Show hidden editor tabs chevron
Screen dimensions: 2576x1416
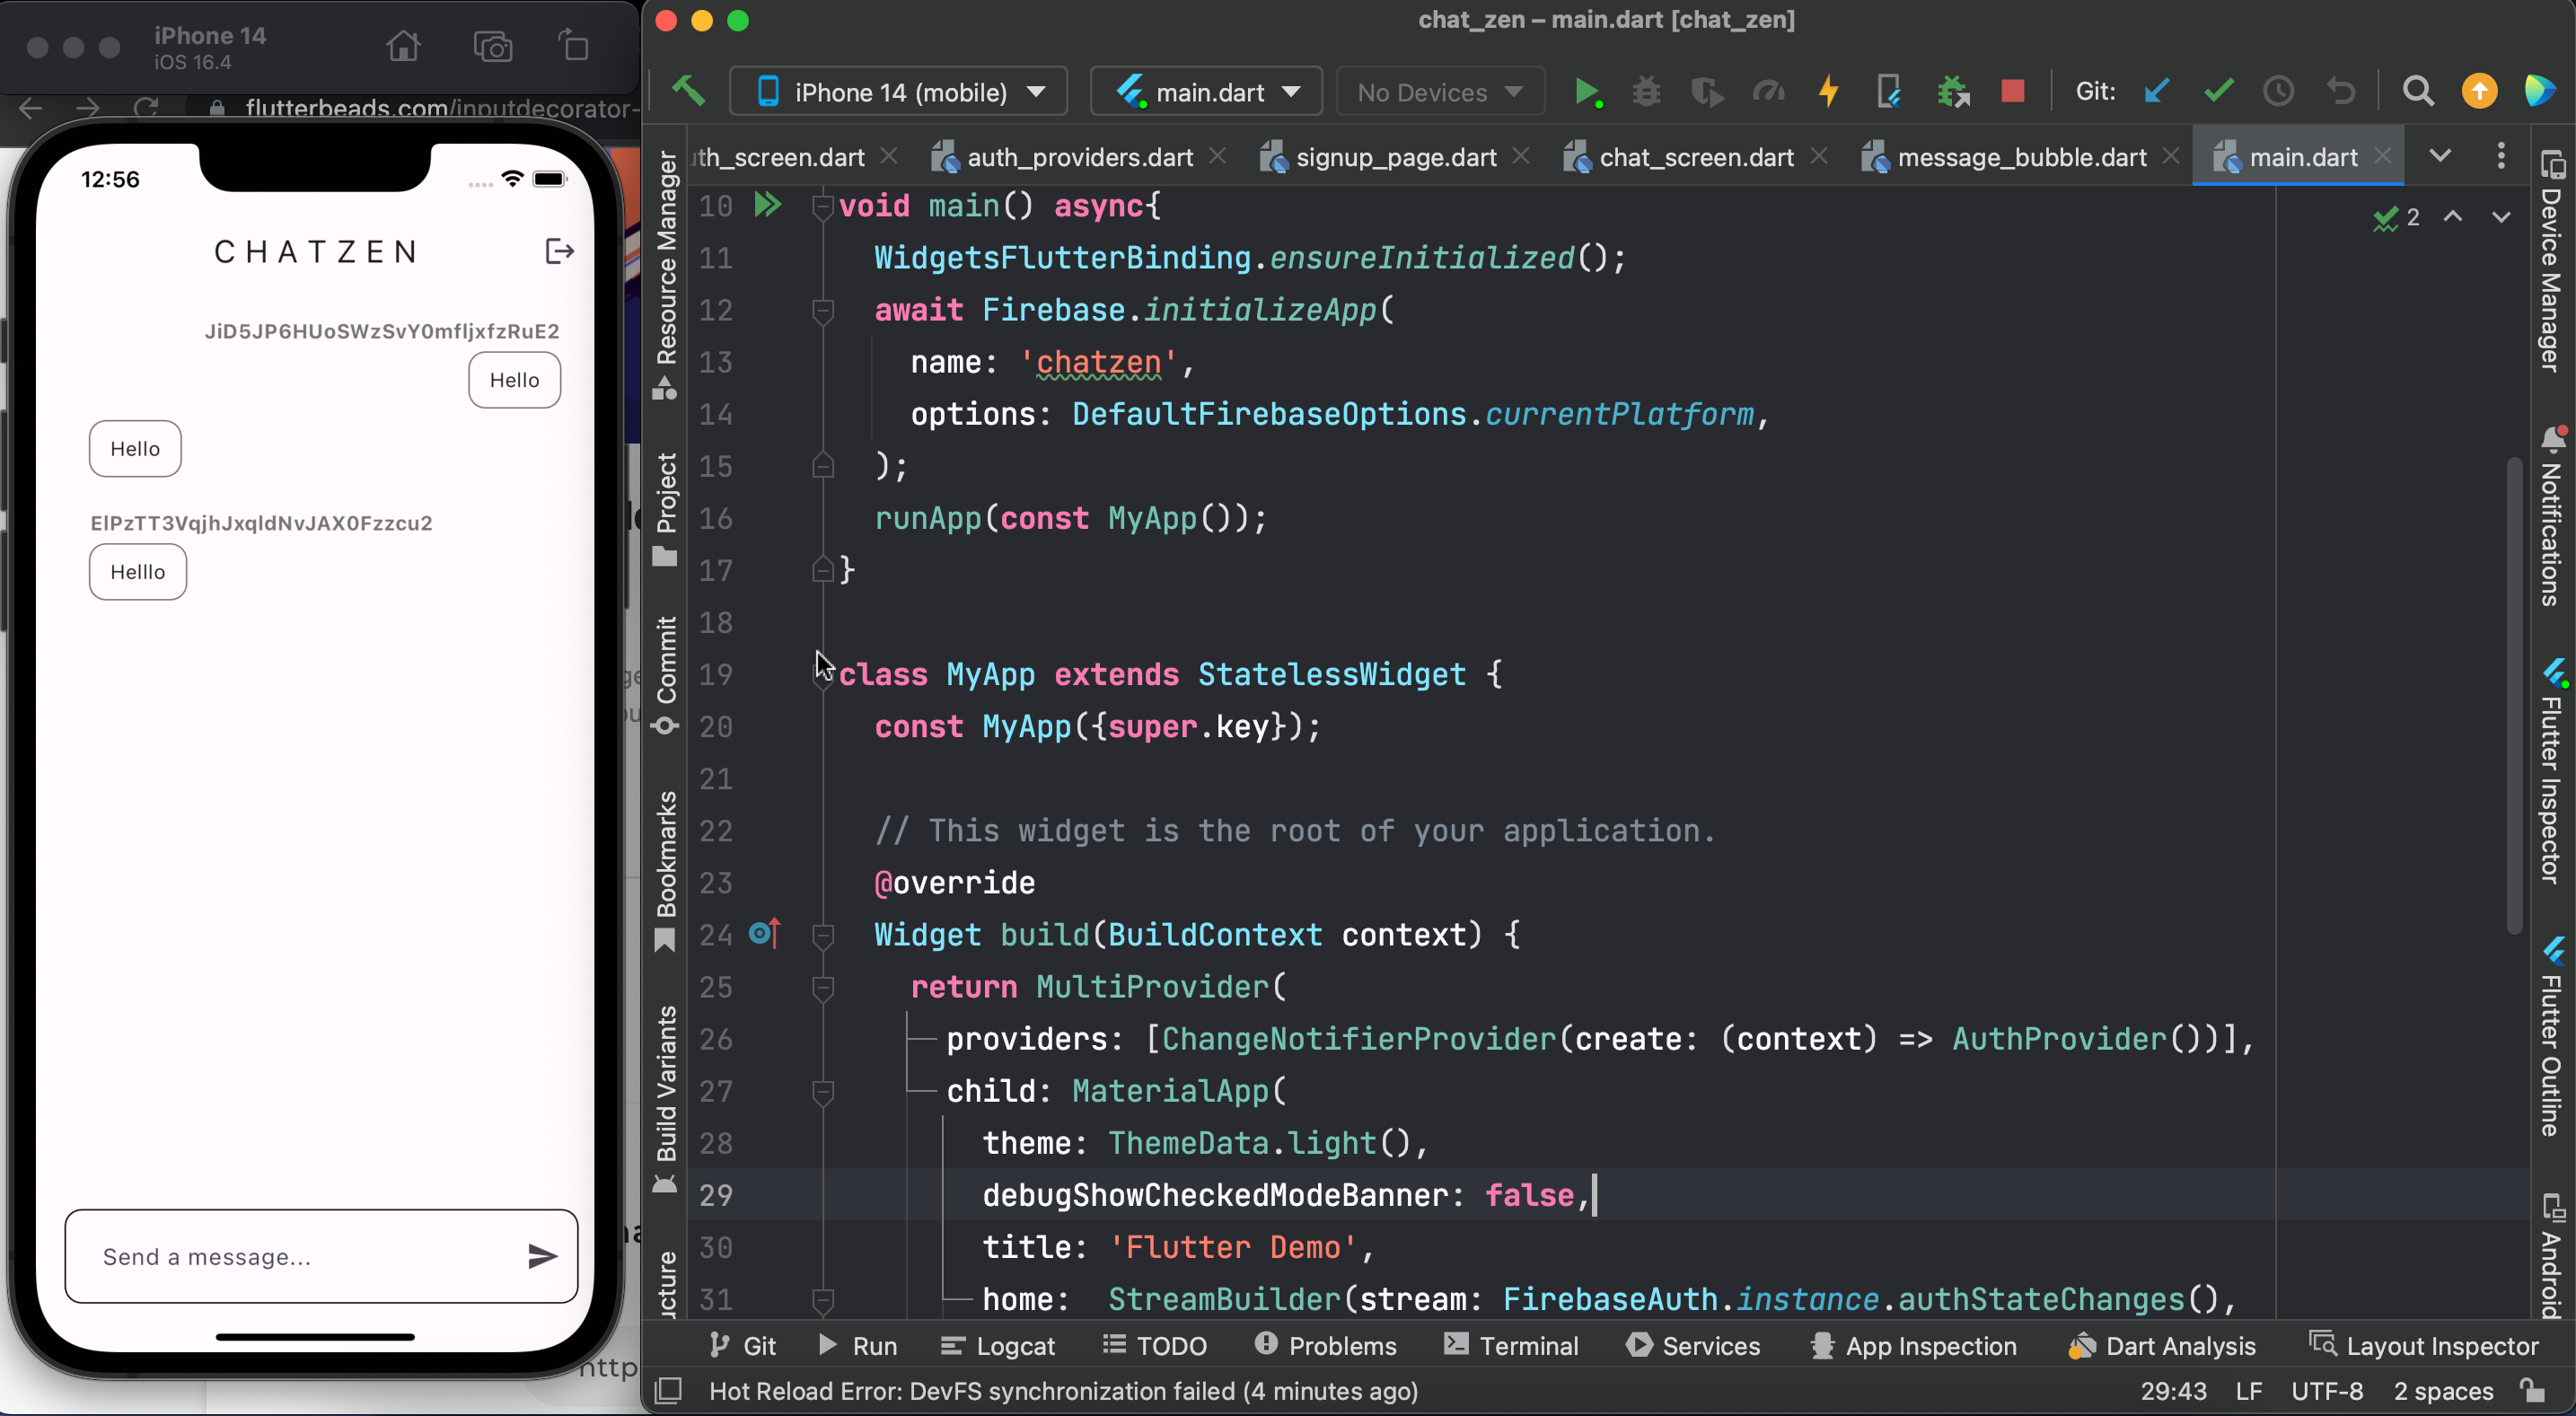pos(2440,156)
